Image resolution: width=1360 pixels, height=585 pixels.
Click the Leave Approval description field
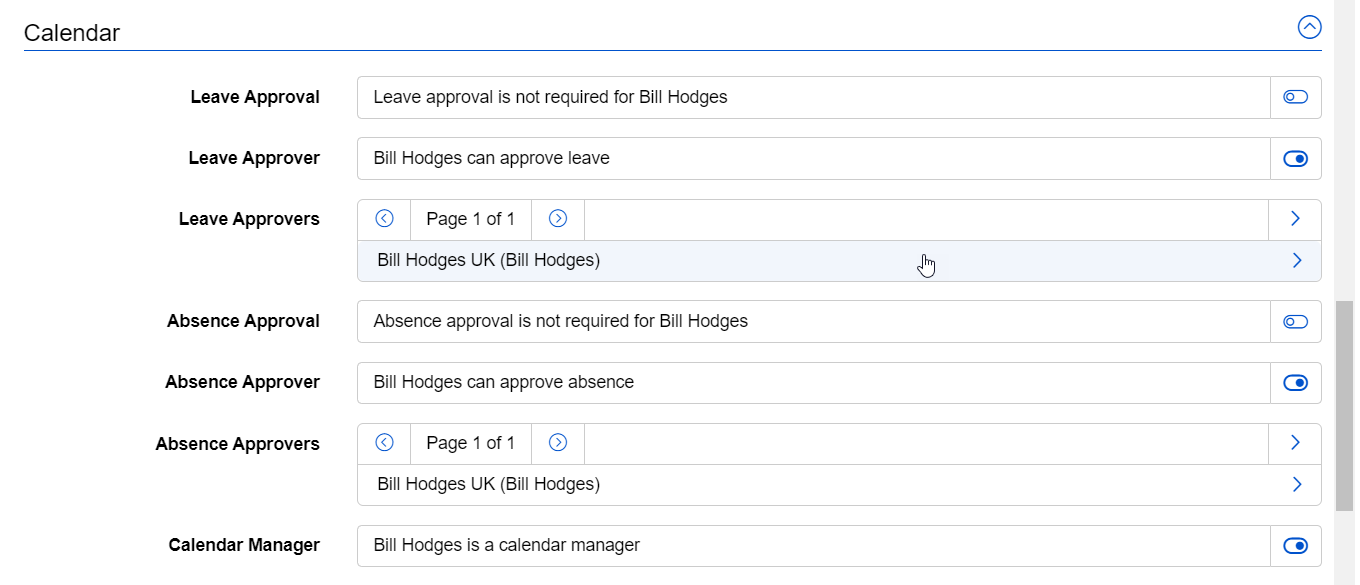point(814,97)
